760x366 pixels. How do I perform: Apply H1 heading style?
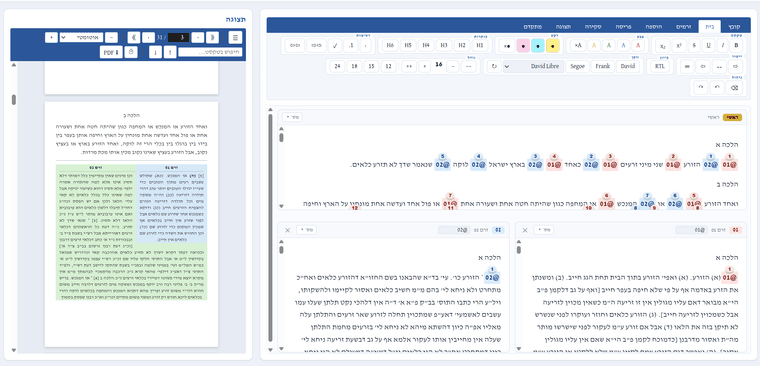(480, 46)
